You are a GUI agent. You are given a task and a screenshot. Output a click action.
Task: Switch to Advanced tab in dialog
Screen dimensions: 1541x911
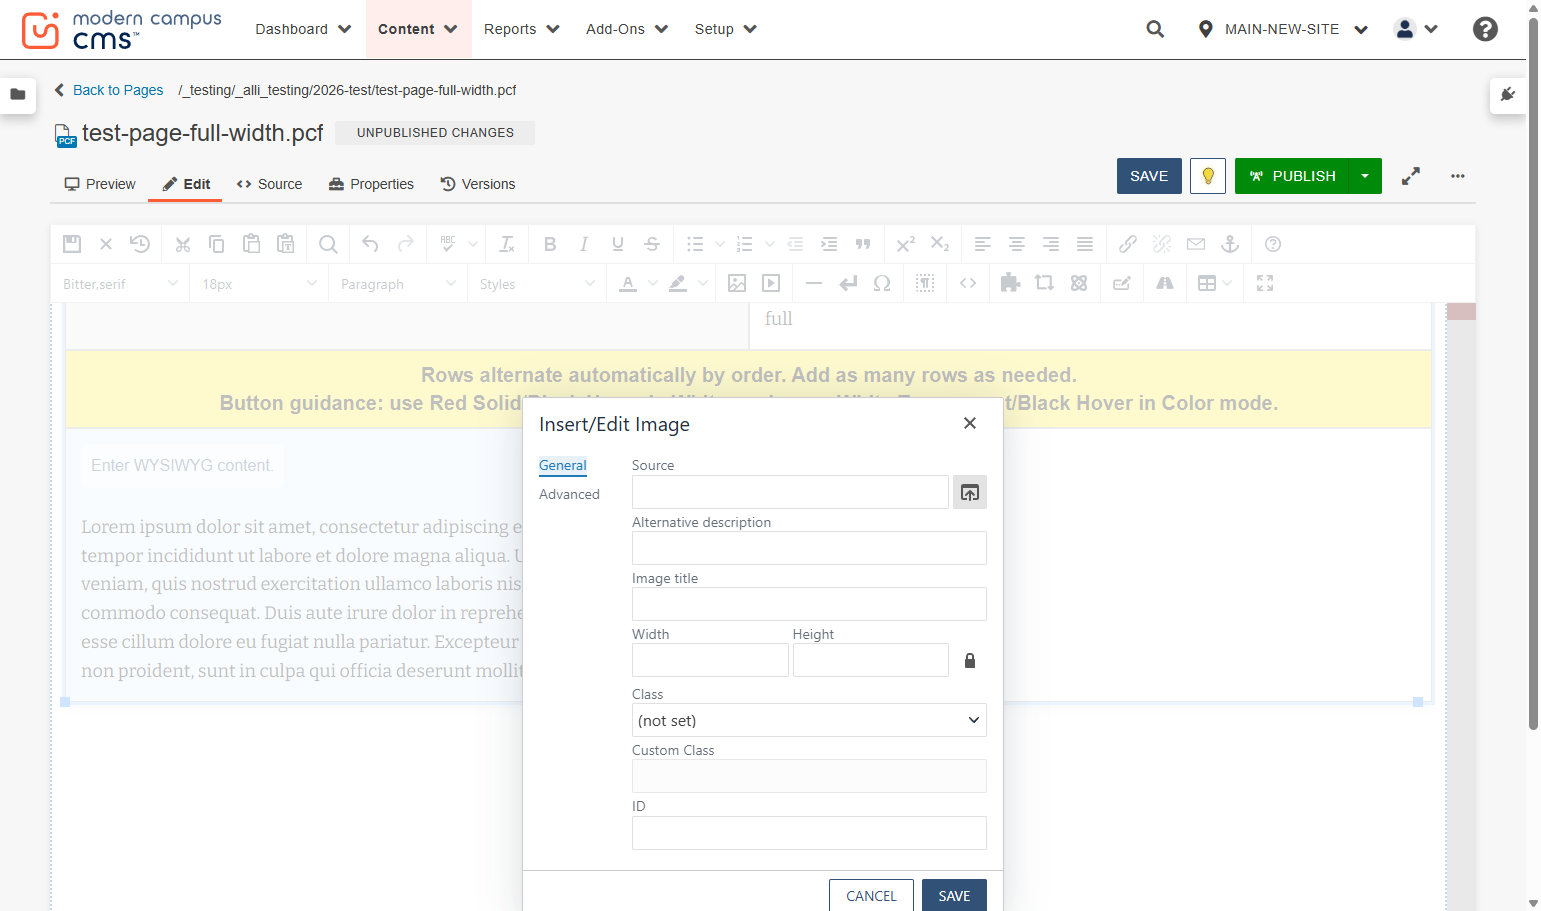pyautogui.click(x=569, y=494)
